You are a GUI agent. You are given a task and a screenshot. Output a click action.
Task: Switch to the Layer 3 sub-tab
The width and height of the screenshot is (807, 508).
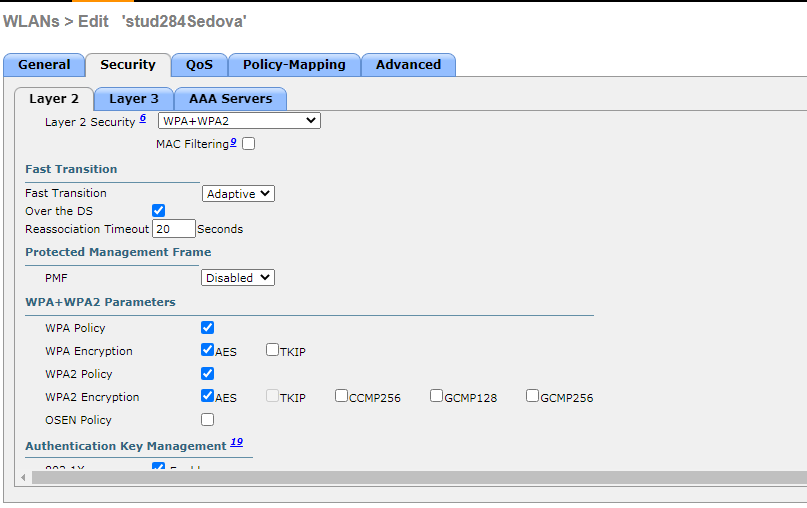134,99
